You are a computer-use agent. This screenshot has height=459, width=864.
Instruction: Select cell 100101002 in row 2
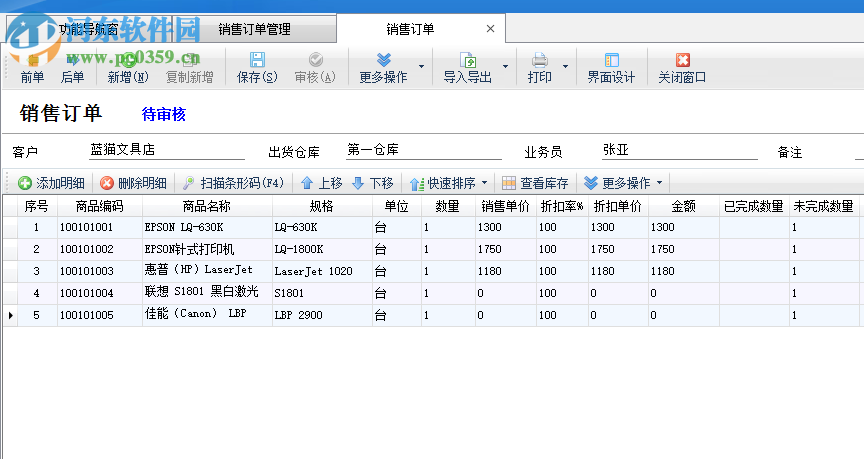[x=100, y=249]
